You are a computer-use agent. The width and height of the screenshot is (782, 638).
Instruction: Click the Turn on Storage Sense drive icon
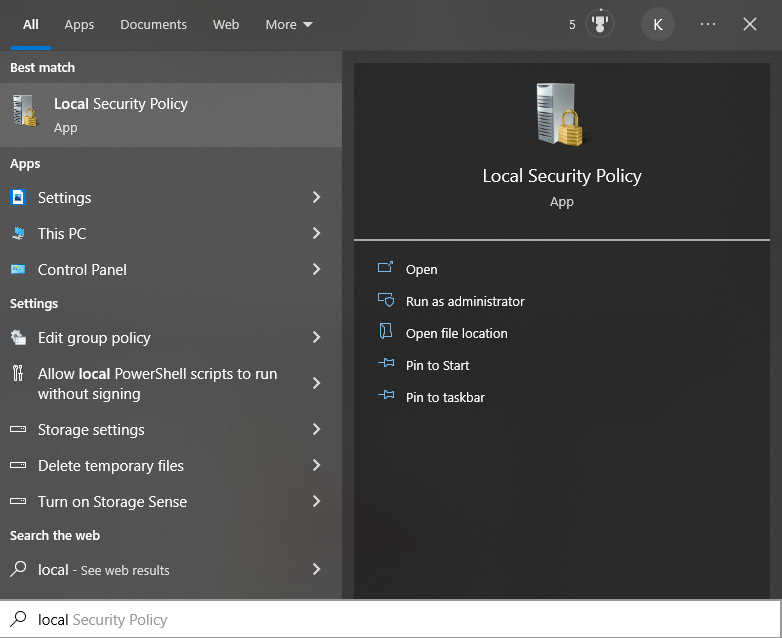pos(18,501)
